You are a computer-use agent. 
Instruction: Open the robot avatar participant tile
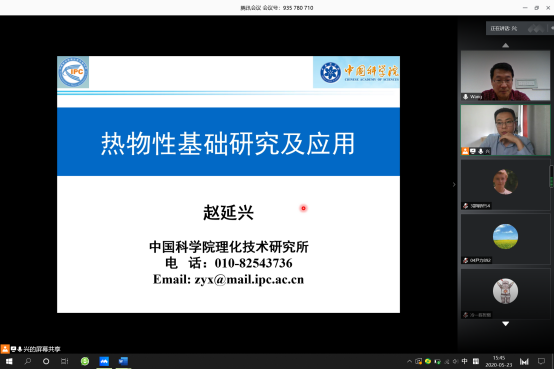pos(505,294)
